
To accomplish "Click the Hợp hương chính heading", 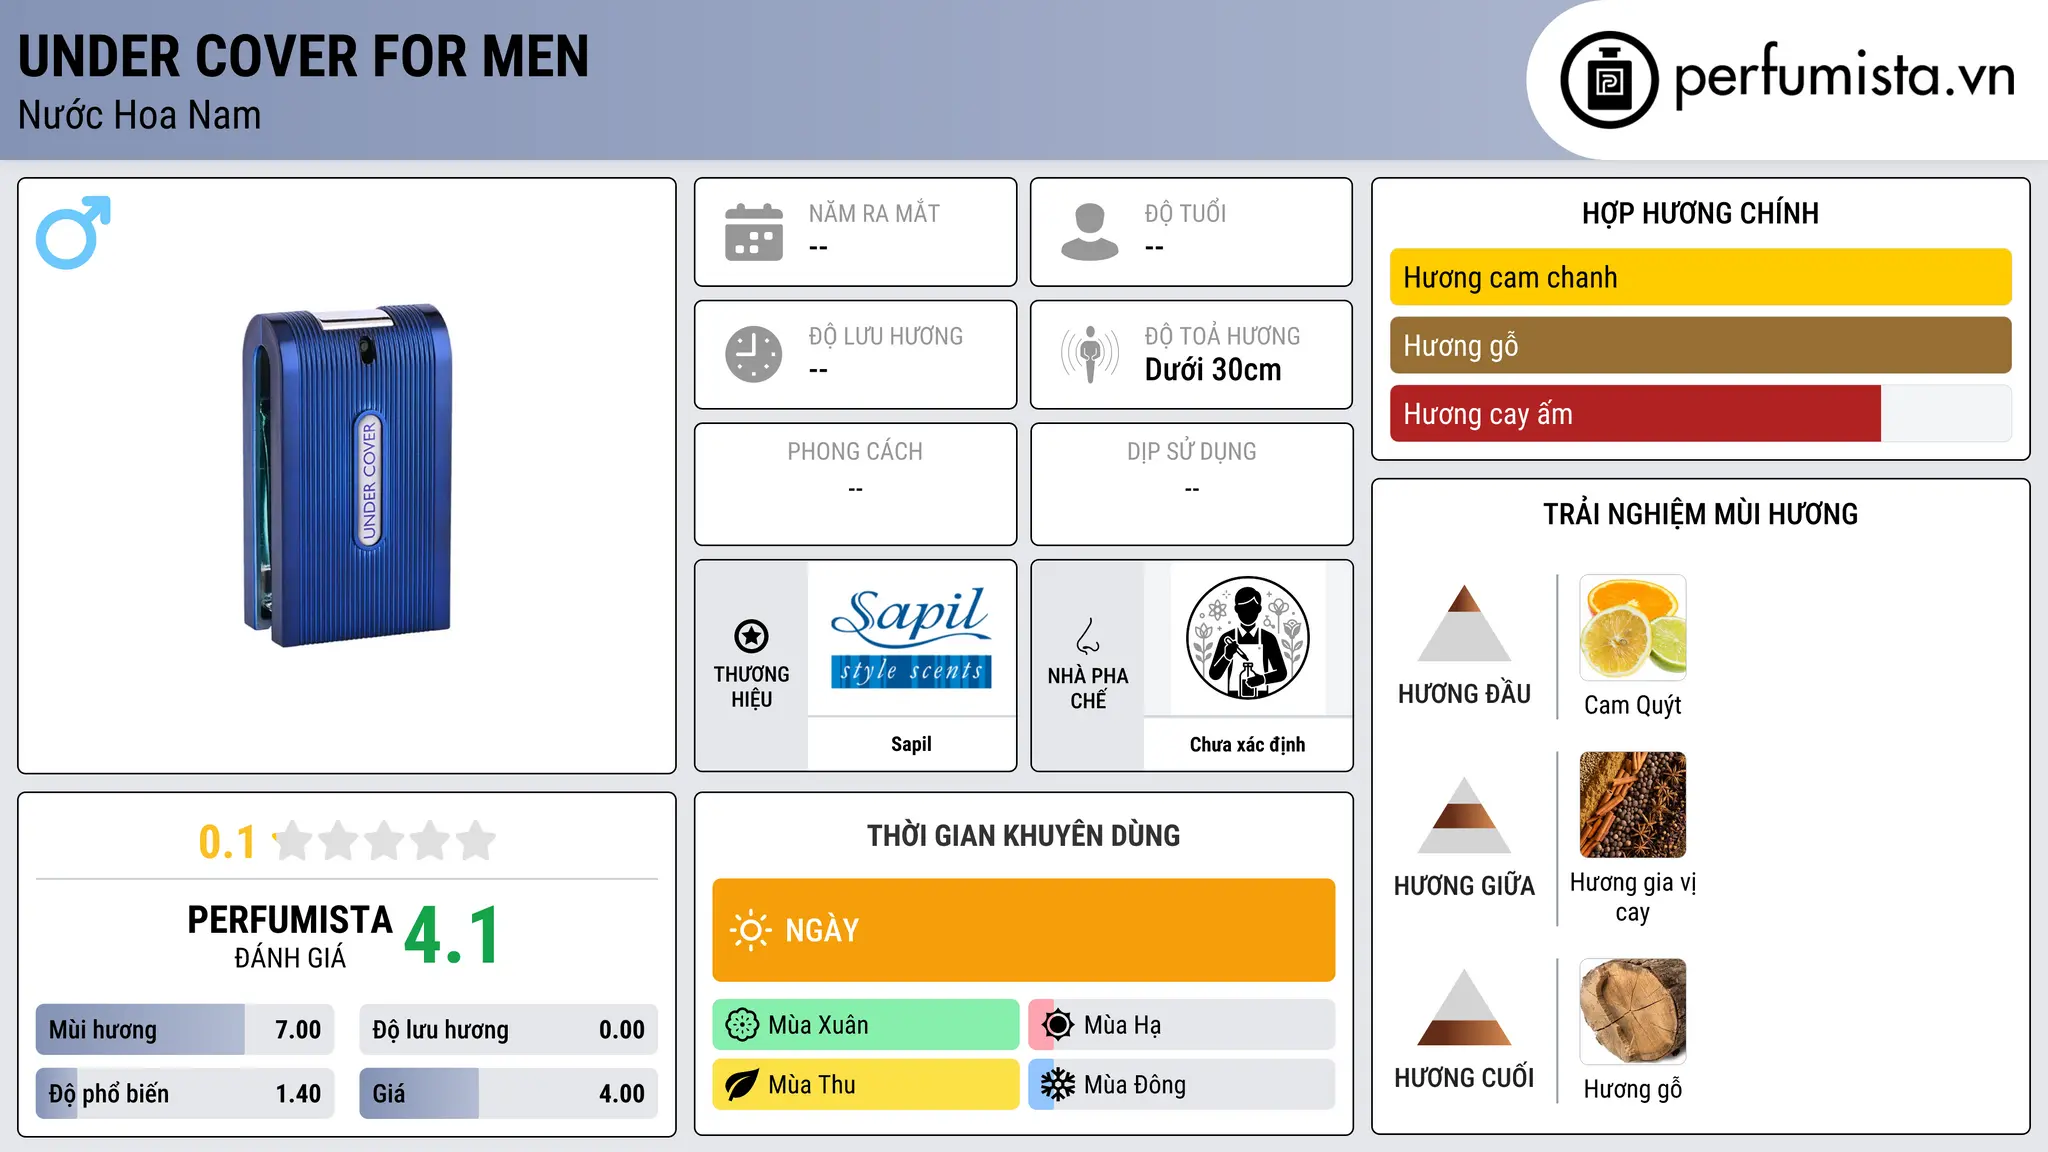I will [x=1700, y=213].
